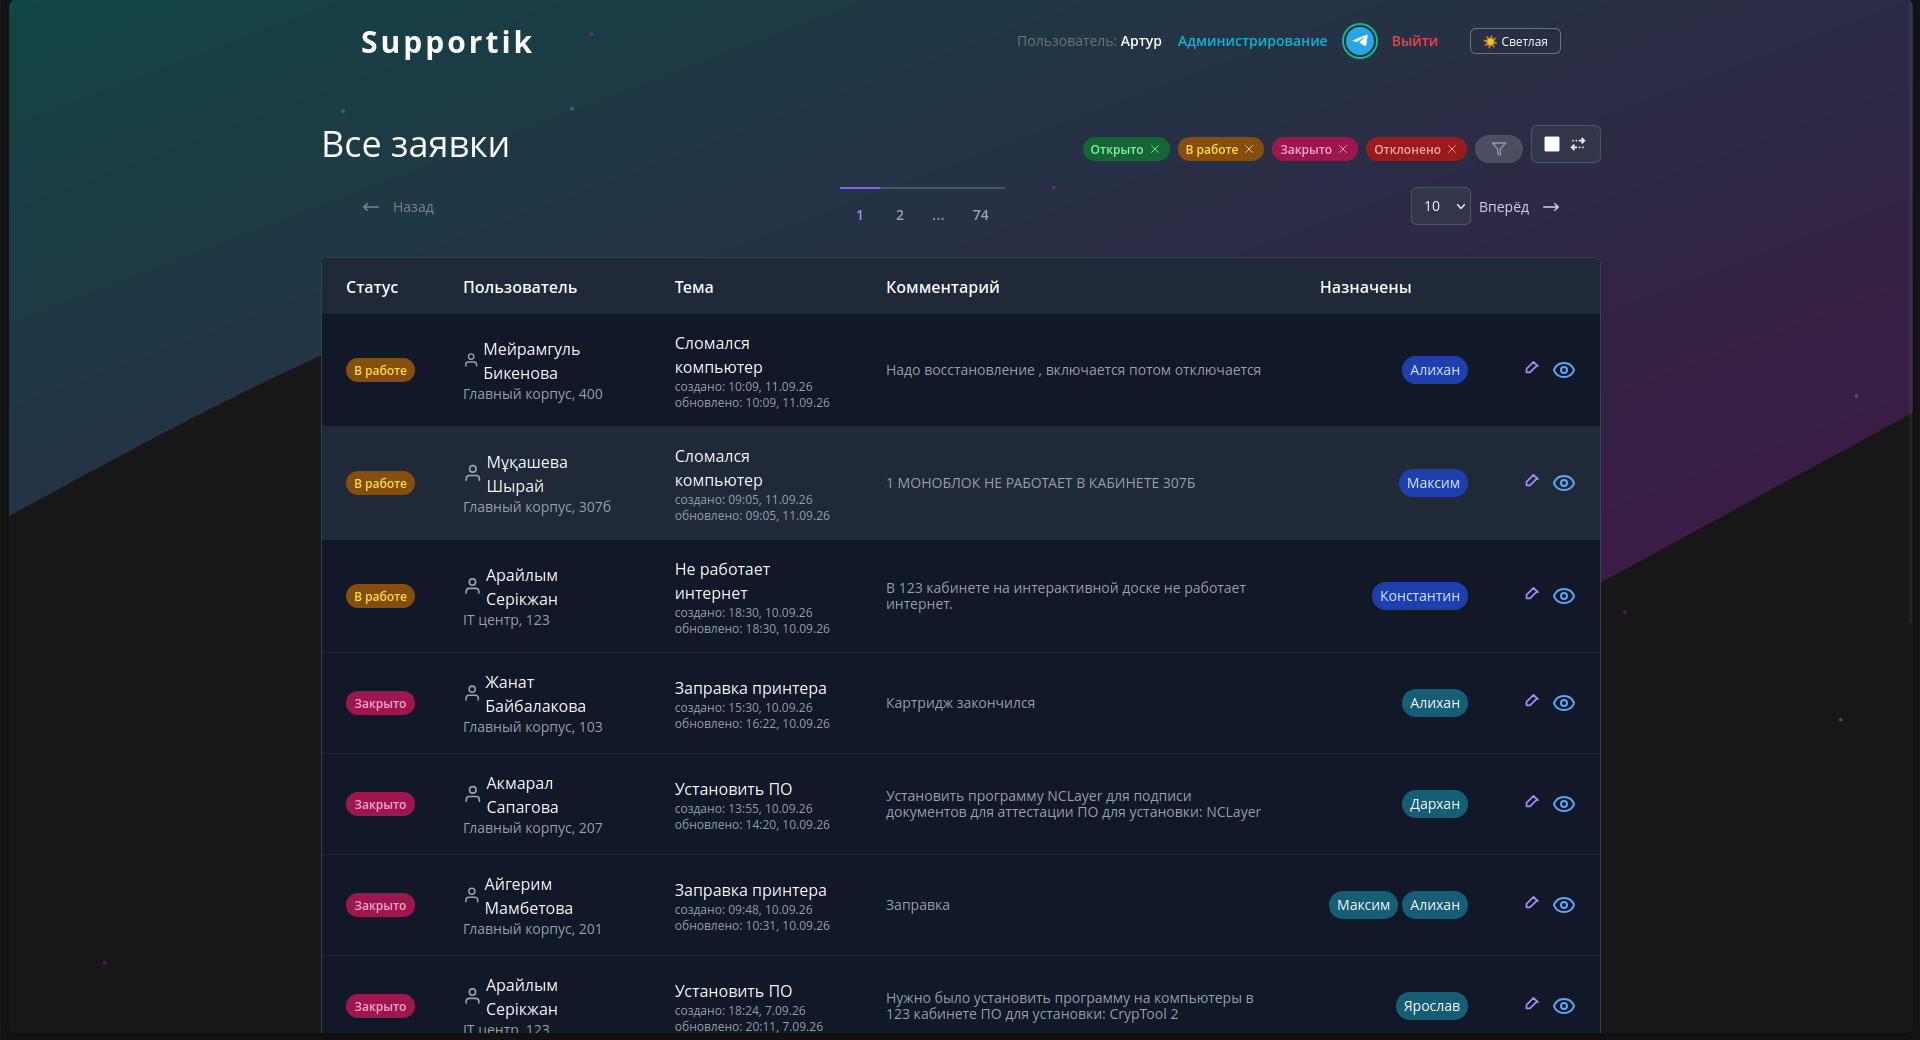Switch to the 'Светлая' light theme
1920x1040 pixels.
[1515, 41]
